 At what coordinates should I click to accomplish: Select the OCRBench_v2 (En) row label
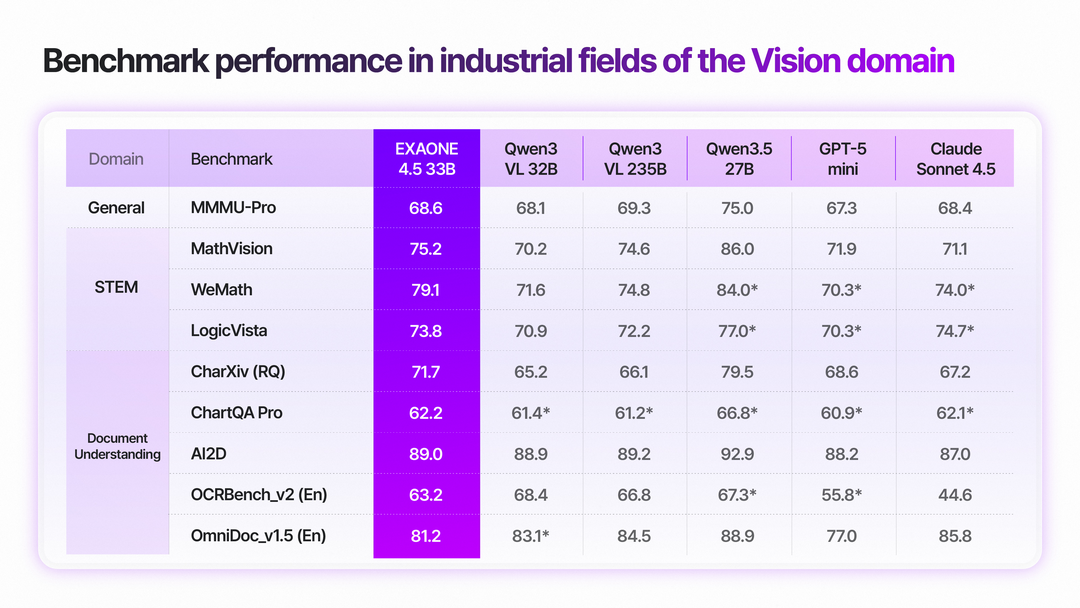(259, 495)
